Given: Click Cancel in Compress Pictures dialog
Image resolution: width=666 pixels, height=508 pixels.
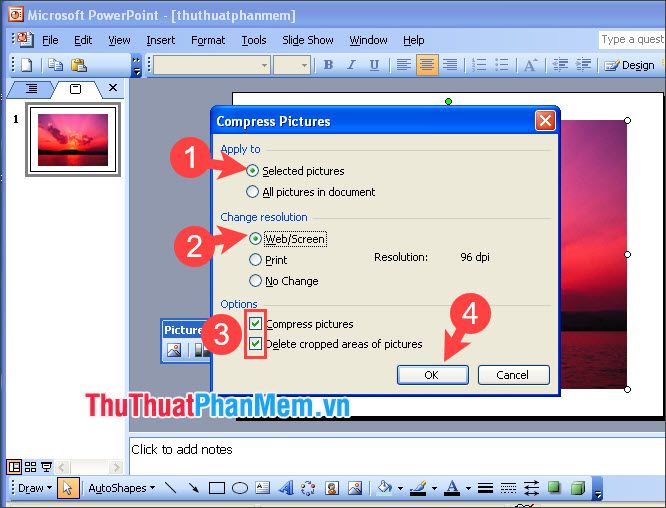Looking at the screenshot, I should 513,375.
